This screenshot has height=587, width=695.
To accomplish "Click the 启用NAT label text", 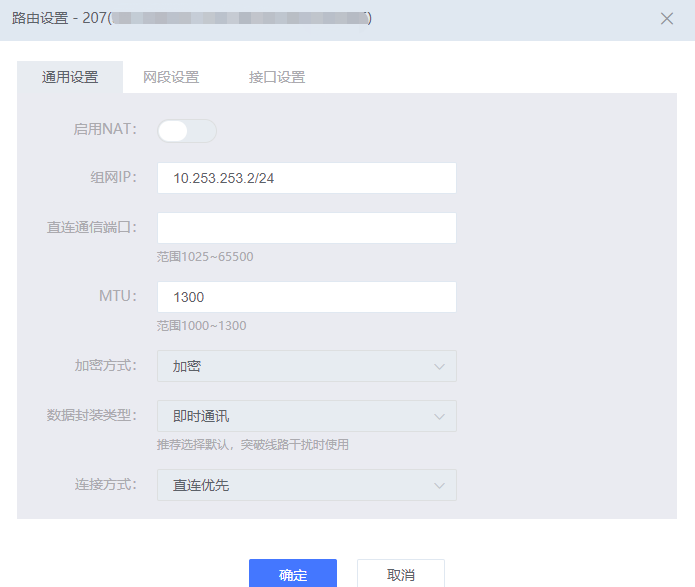I will (x=105, y=129).
